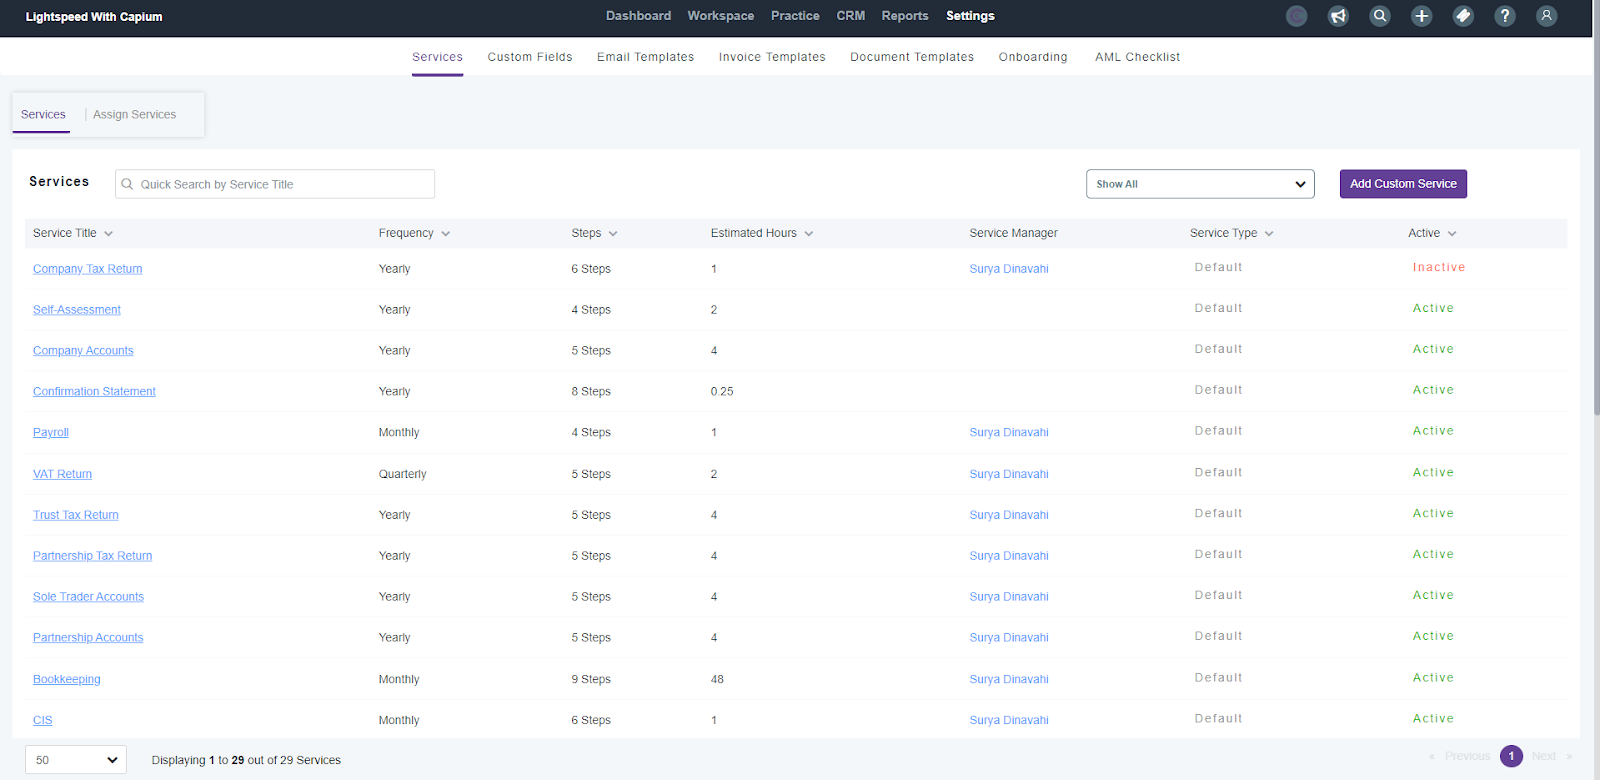Click 0.25 estimated hours for Confirmation Statement
This screenshot has height=780, width=1600.
[x=722, y=392]
